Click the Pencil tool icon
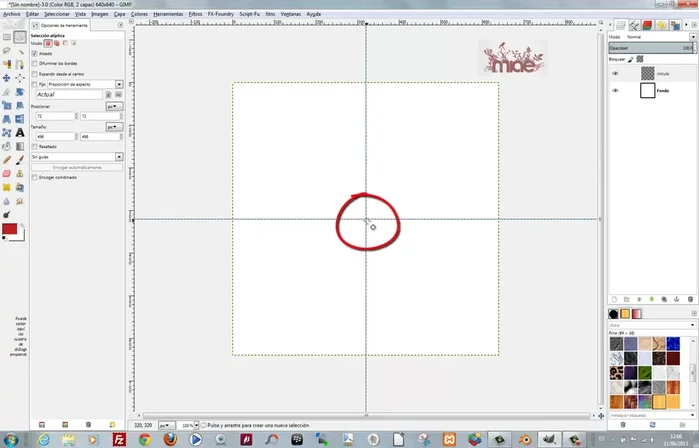 point(7,159)
